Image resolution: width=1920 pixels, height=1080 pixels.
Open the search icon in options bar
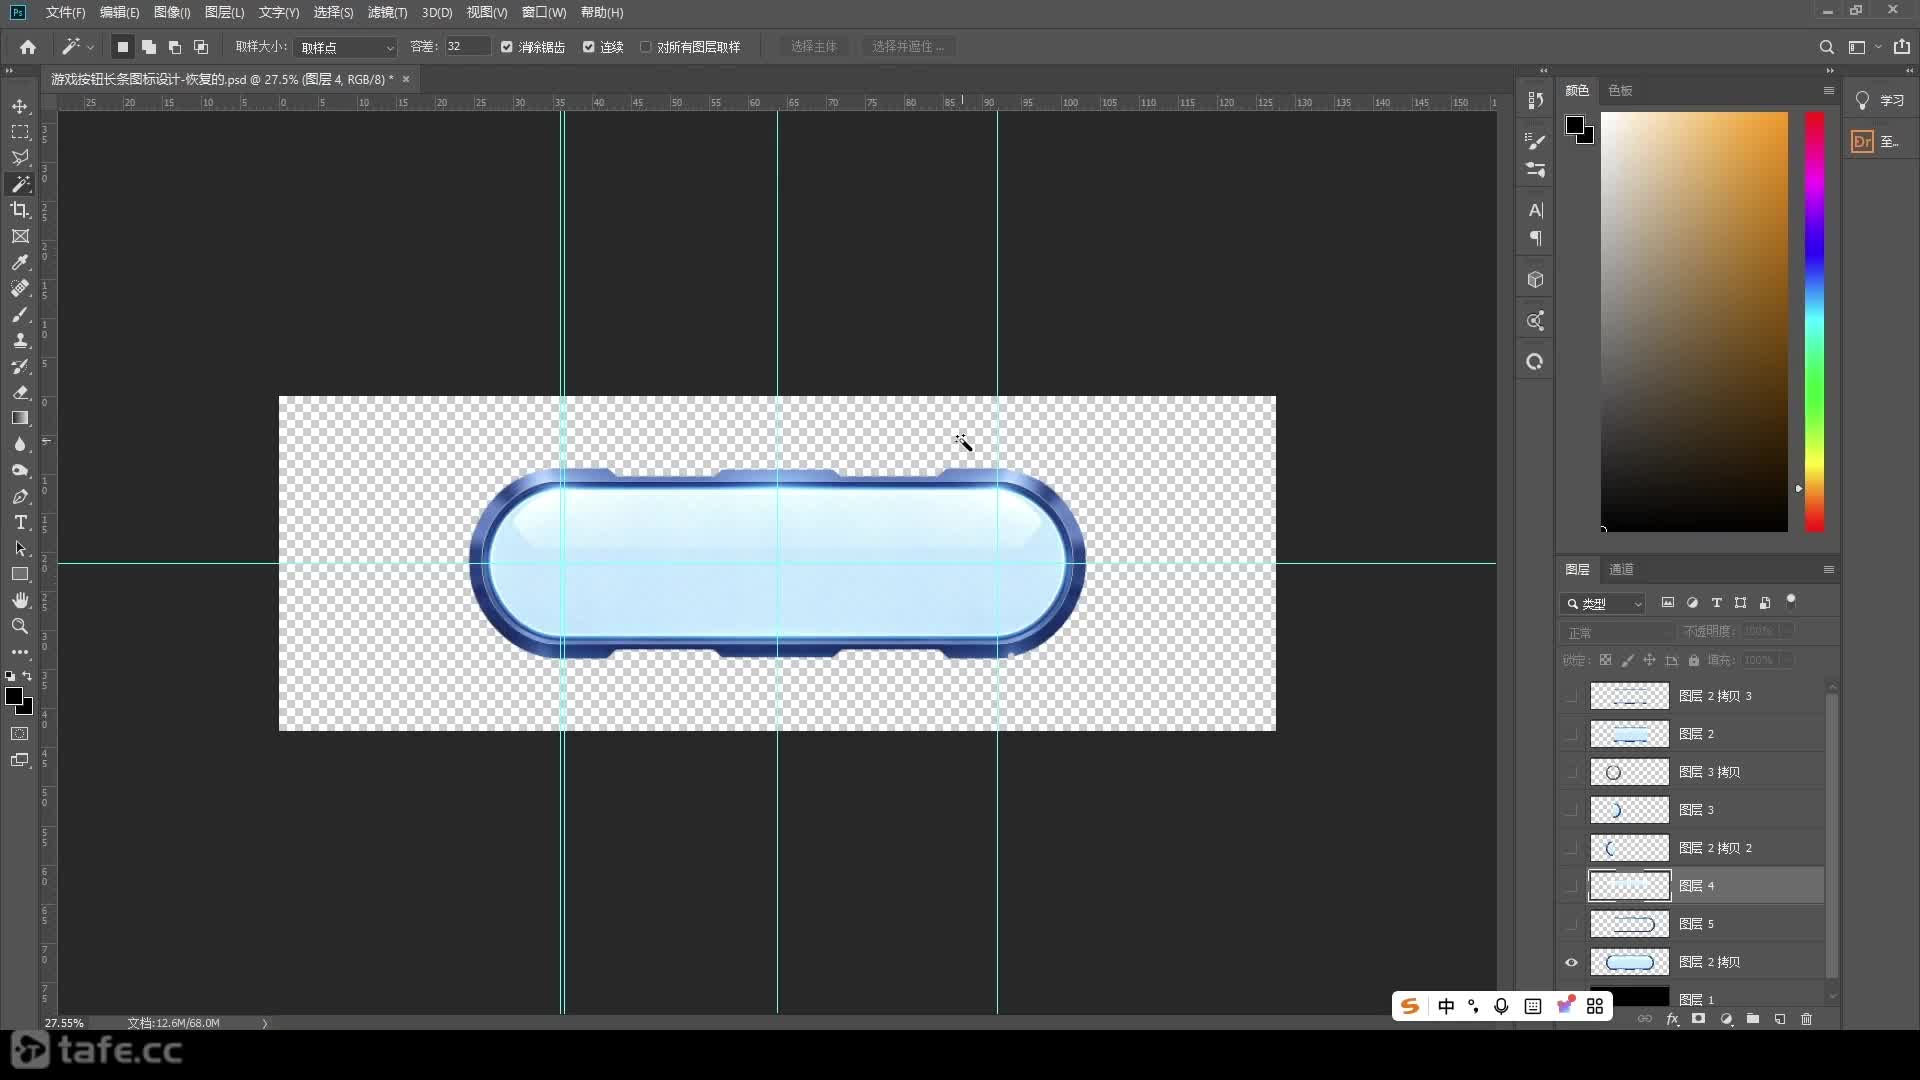(x=1826, y=47)
